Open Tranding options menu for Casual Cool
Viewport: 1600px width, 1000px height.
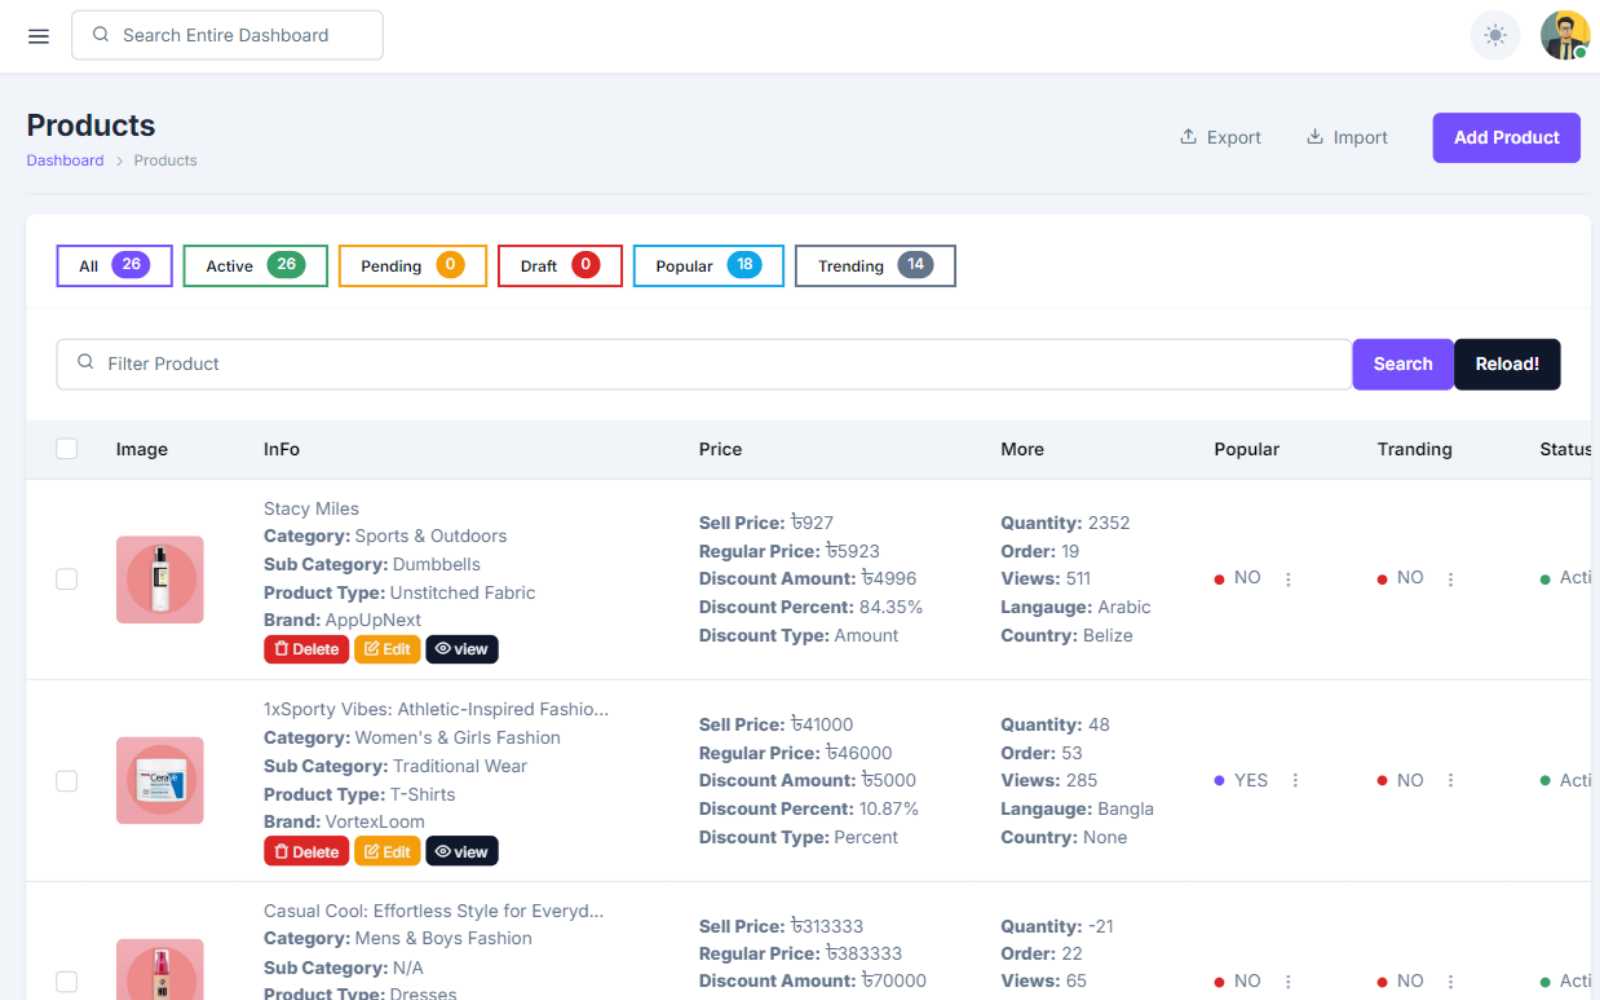tap(1450, 982)
